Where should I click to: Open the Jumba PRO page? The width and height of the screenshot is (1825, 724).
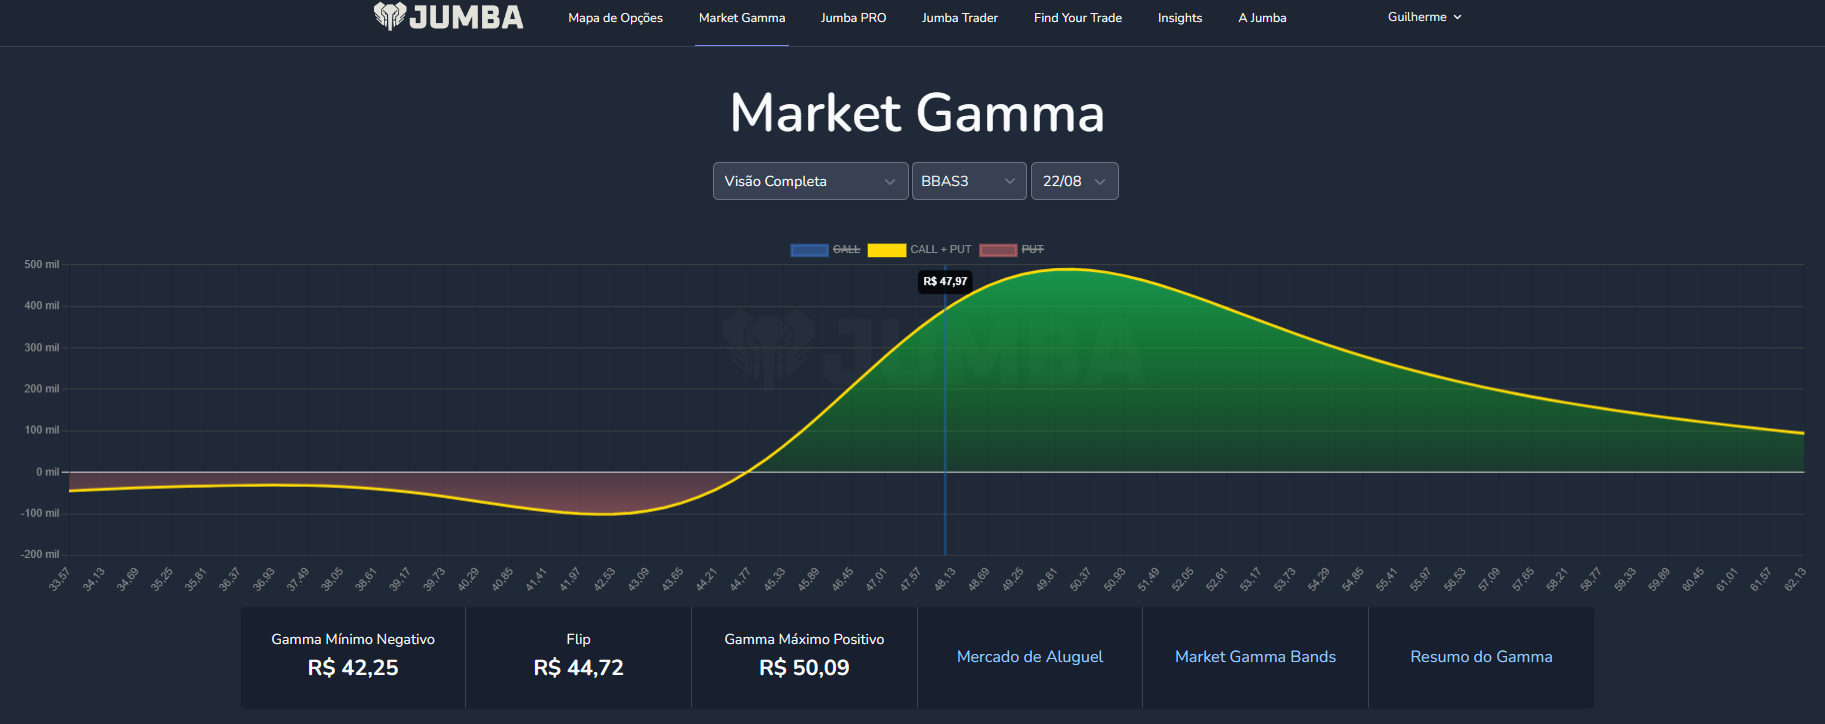click(853, 18)
